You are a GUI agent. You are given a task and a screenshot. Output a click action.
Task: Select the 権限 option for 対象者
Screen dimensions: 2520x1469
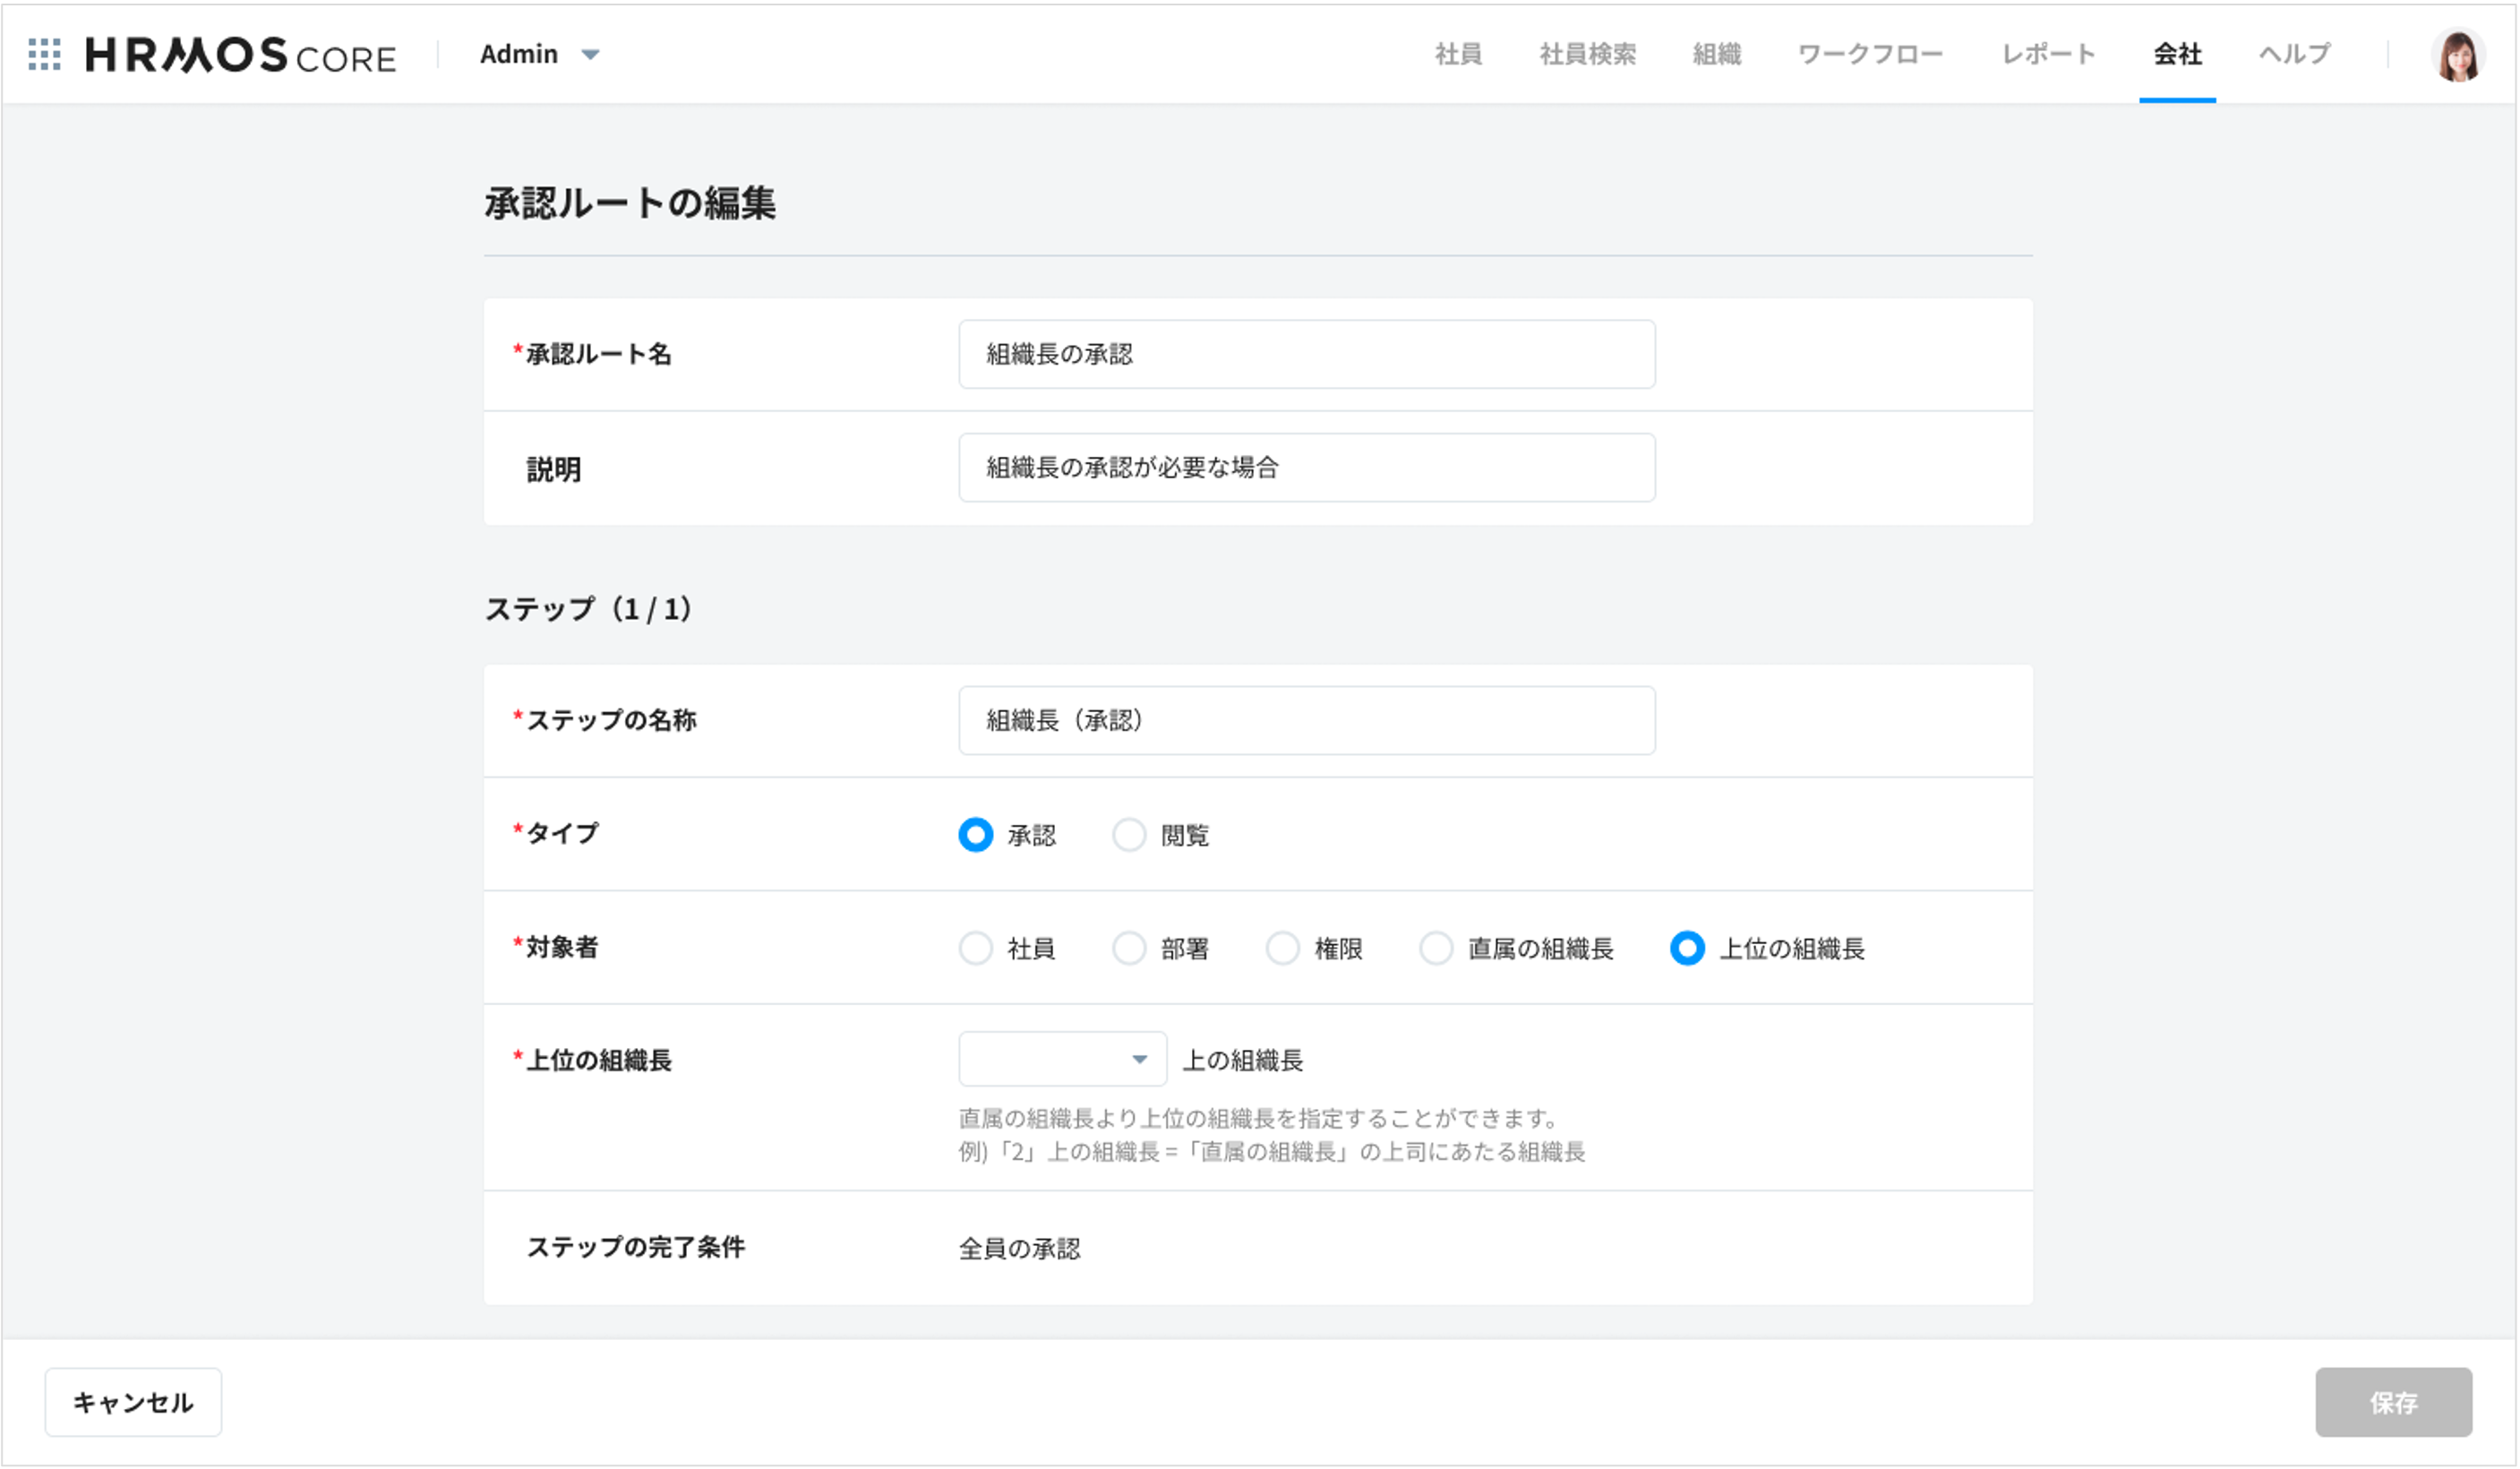pos(1283,948)
